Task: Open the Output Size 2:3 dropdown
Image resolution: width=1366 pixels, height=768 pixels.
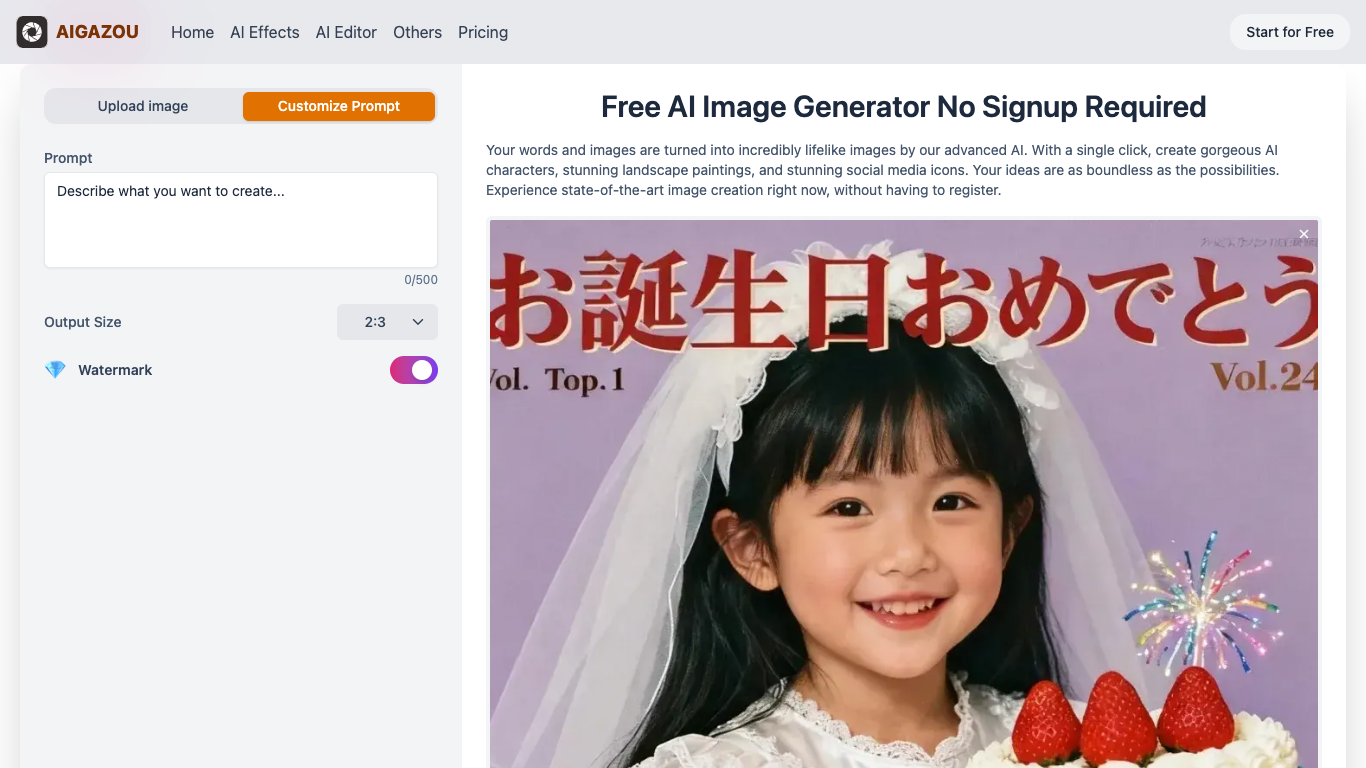Action: coord(387,322)
